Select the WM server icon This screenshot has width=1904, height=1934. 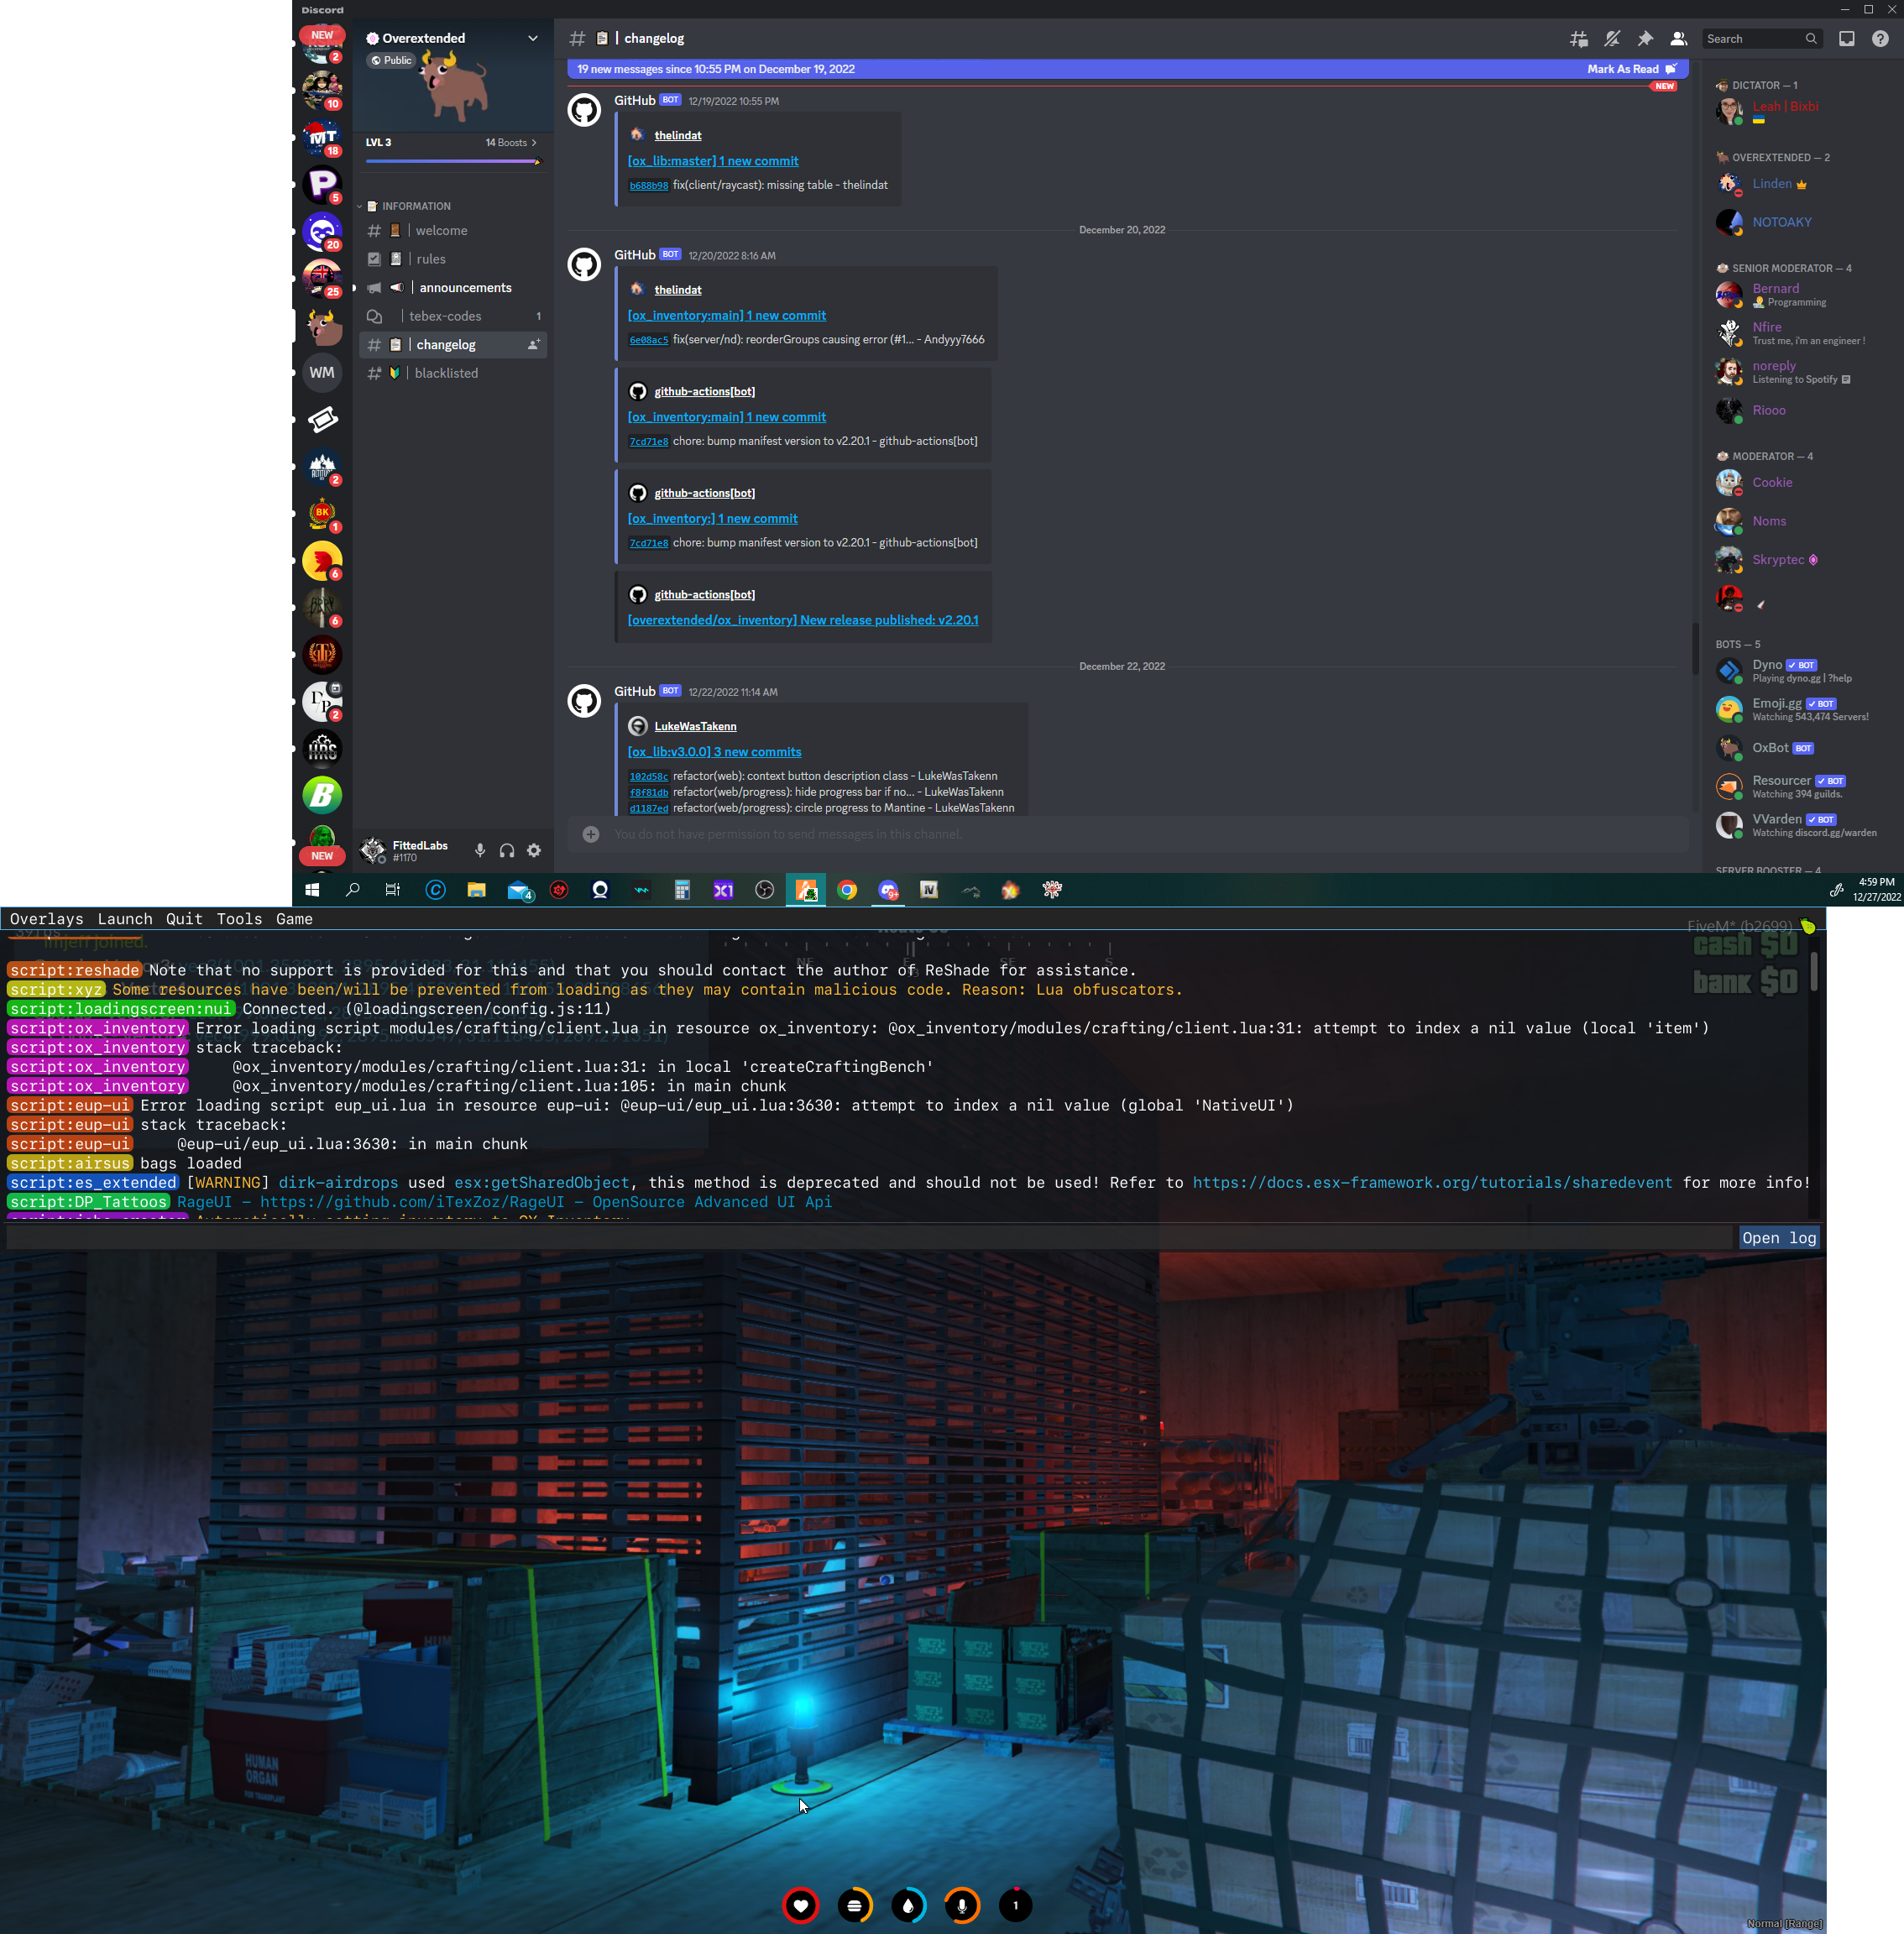point(322,372)
